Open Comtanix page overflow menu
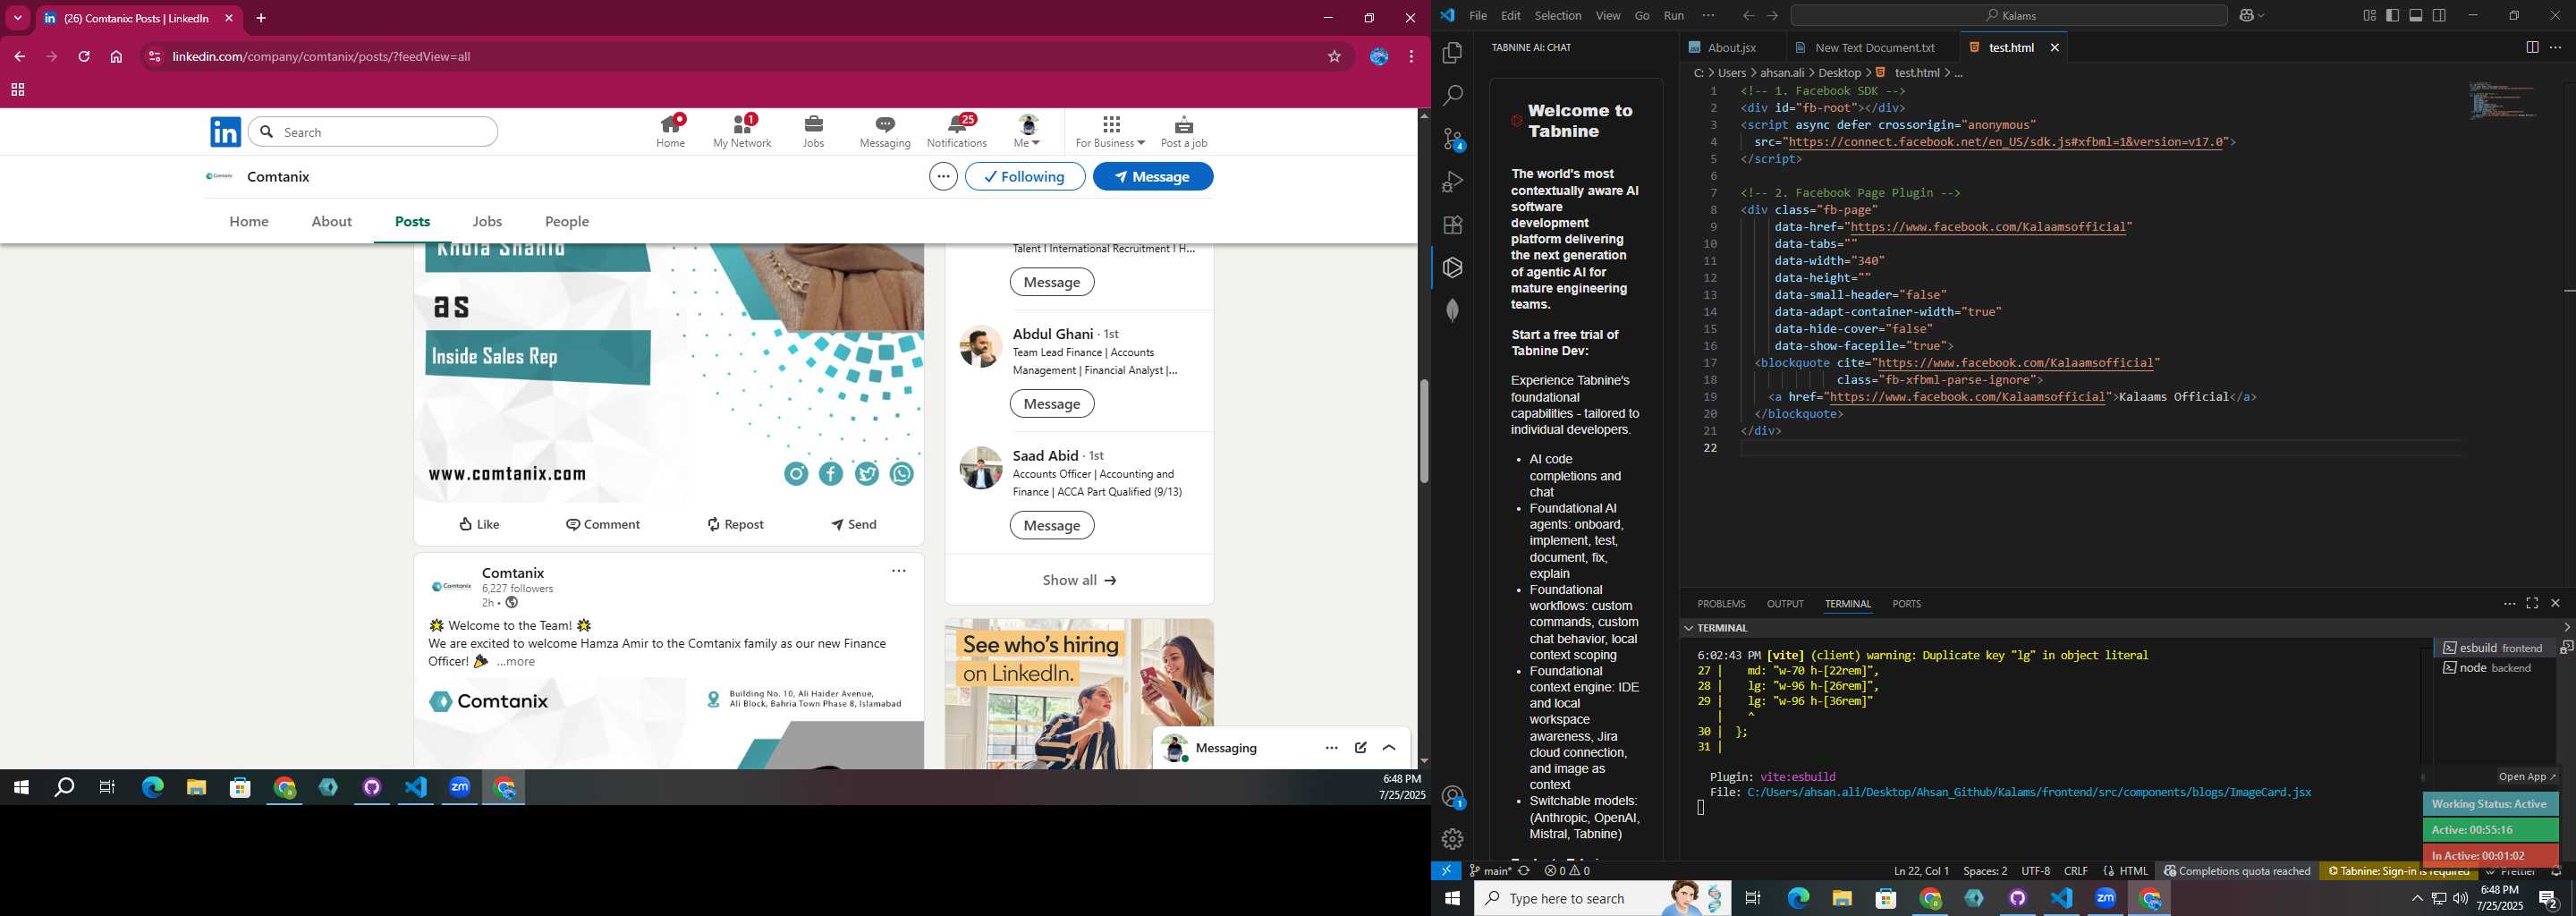Image resolution: width=2576 pixels, height=916 pixels. tap(943, 177)
